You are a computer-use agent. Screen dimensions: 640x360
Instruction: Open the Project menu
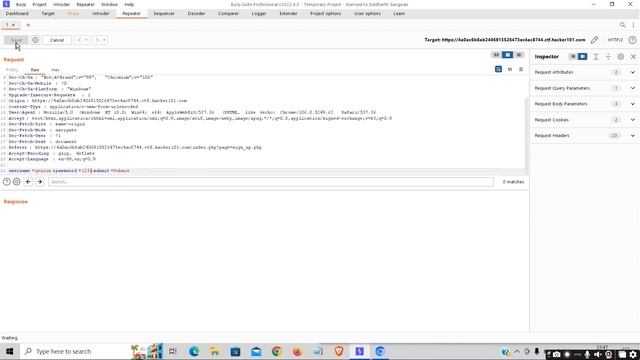40,4
